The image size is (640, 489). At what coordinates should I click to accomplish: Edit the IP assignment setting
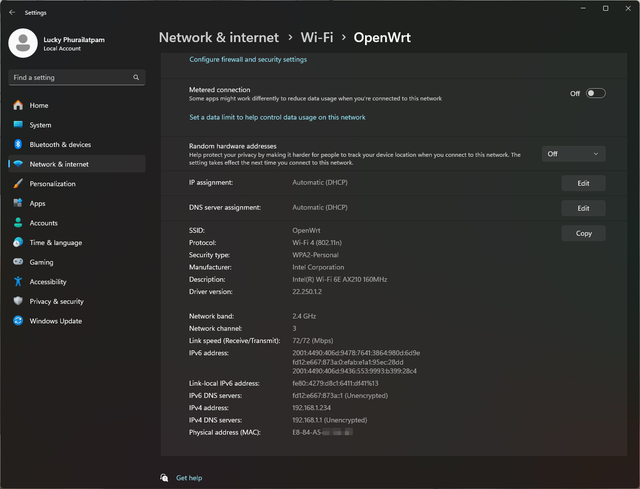tap(583, 183)
